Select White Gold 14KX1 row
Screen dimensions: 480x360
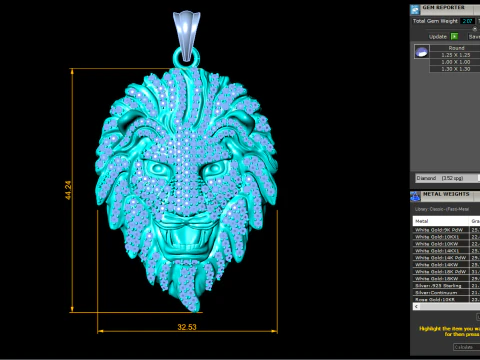click(446, 251)
